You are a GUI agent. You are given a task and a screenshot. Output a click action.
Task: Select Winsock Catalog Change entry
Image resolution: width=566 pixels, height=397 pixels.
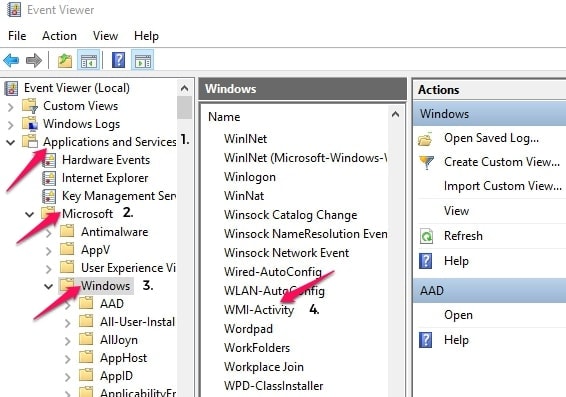point(291,215)
